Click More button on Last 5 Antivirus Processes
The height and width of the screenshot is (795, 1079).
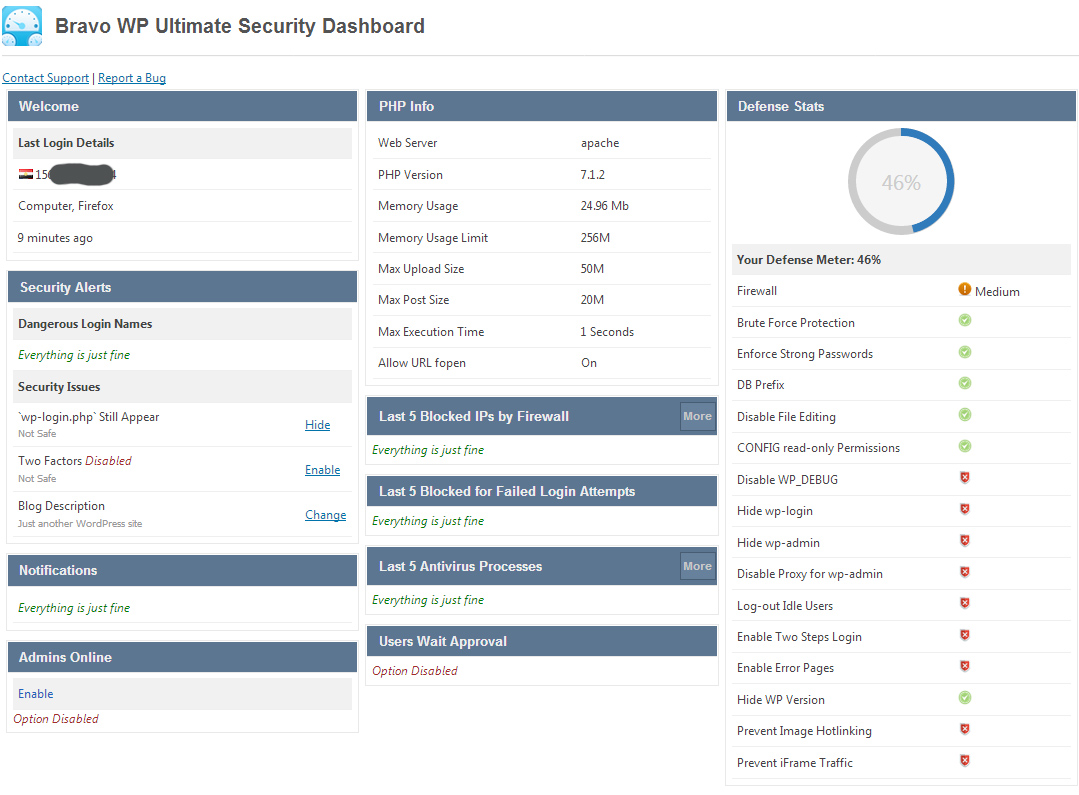click(697, 566)
